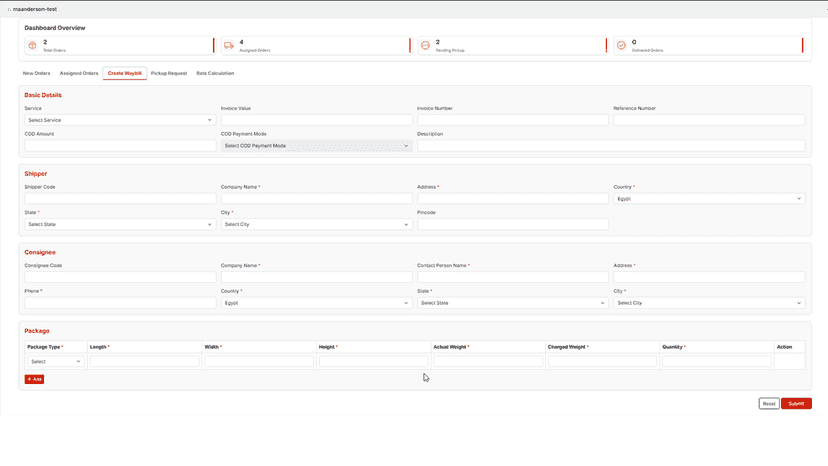The image size is (828, 466).
Task: Click the Shipper Company Name field
Action: 316,199
